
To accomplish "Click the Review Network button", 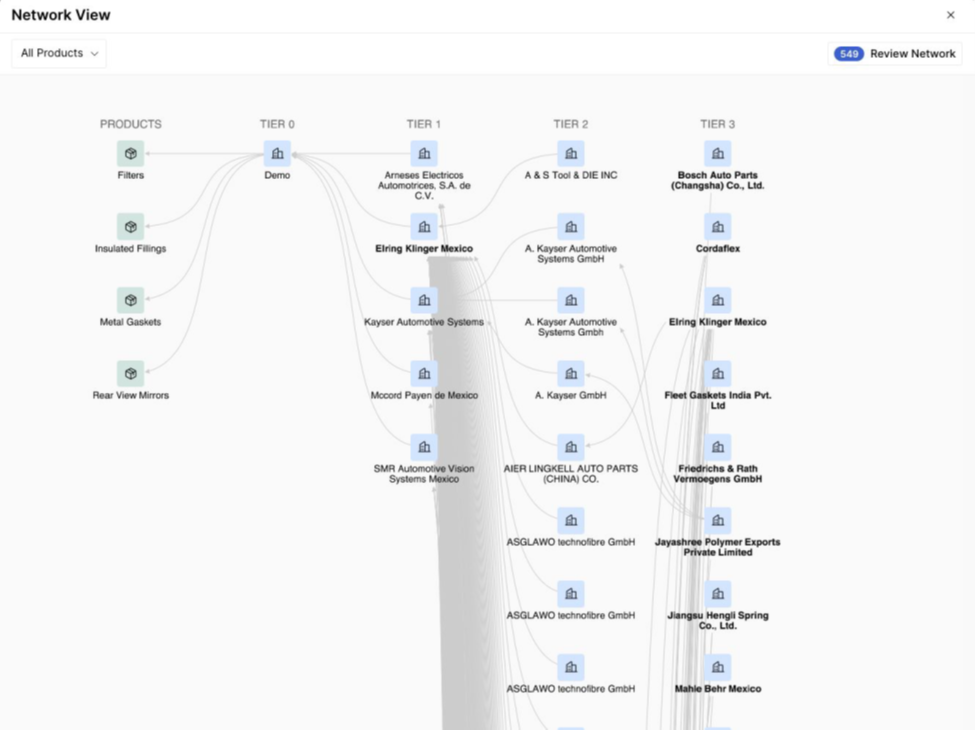I will (895, 53).
